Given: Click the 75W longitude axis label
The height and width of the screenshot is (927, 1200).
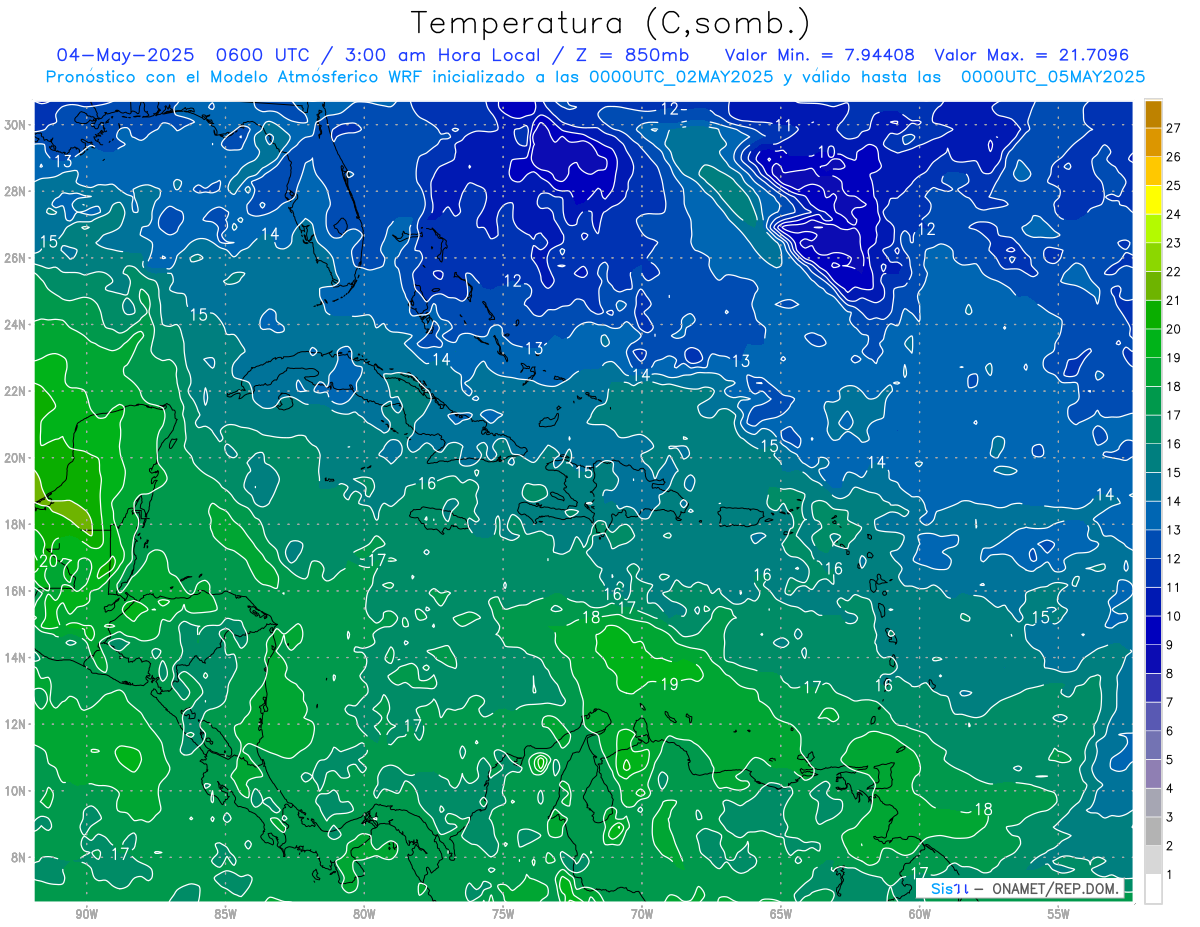Looking at the screenshot, I should pos(503,914).
